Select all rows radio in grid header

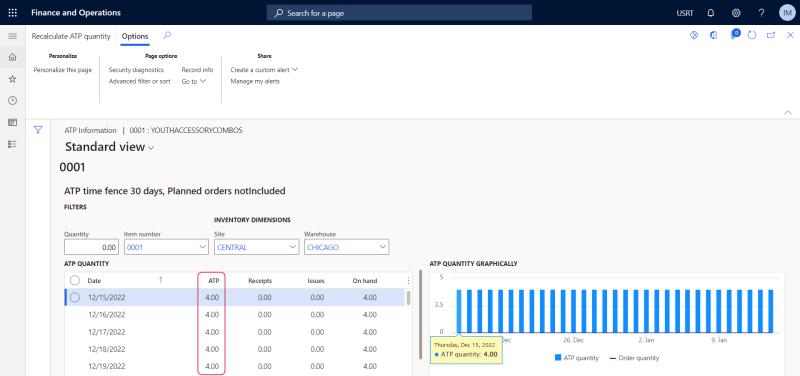tap(75, 281)
